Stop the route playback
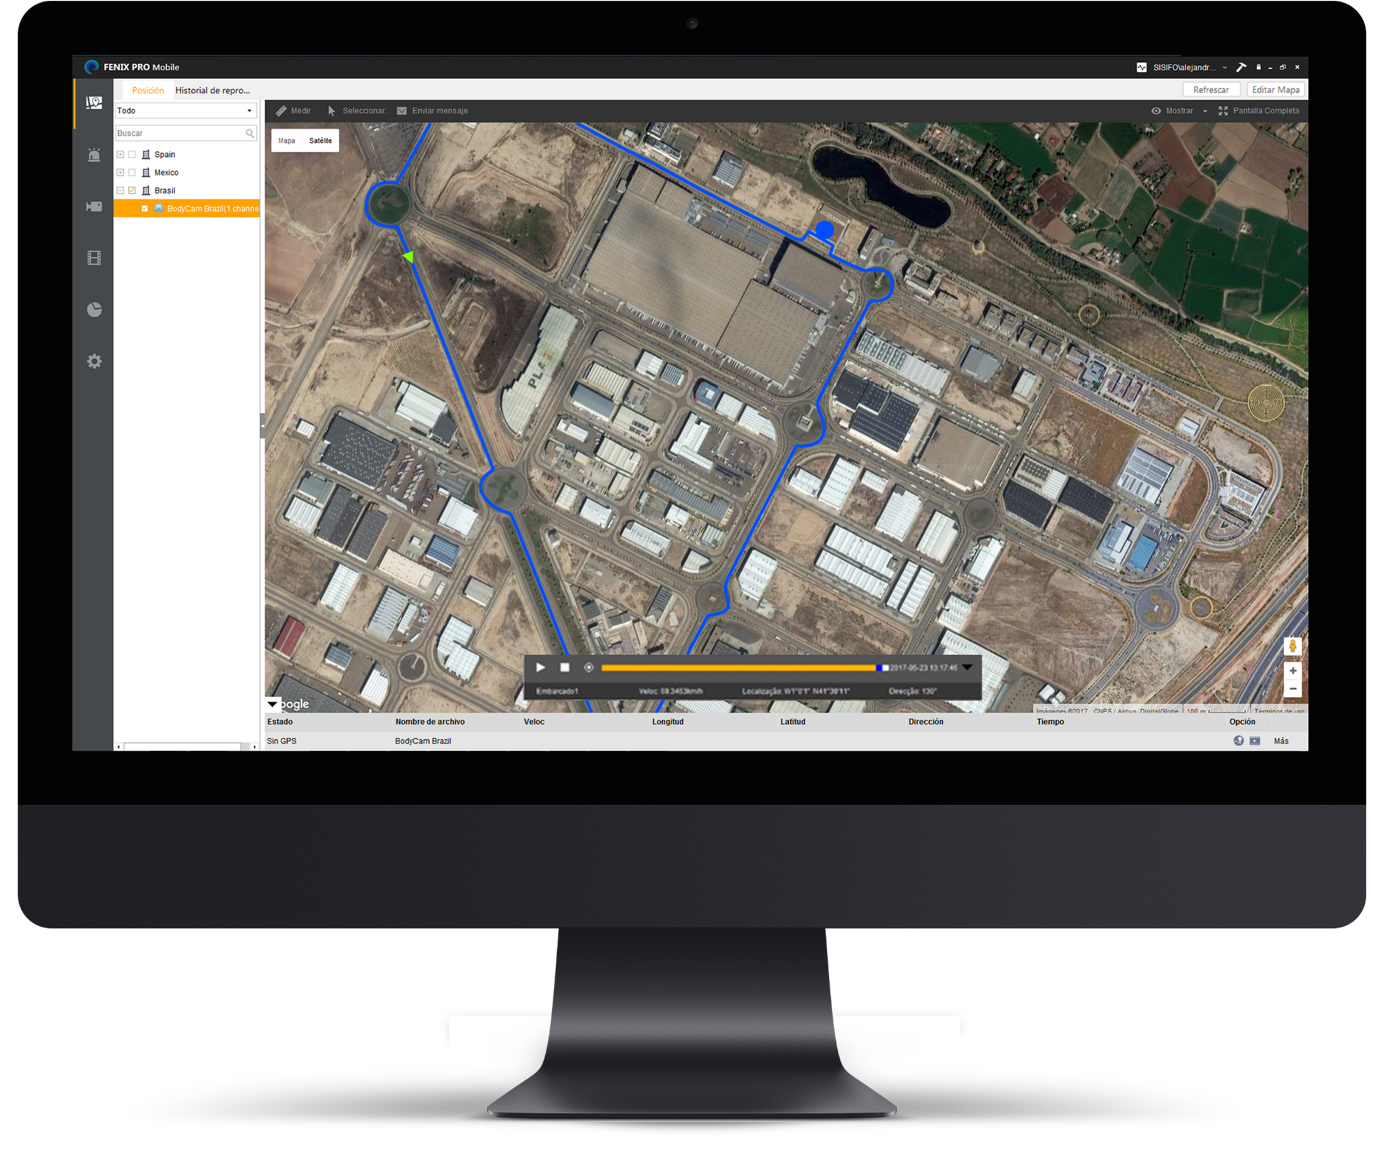 564,667
